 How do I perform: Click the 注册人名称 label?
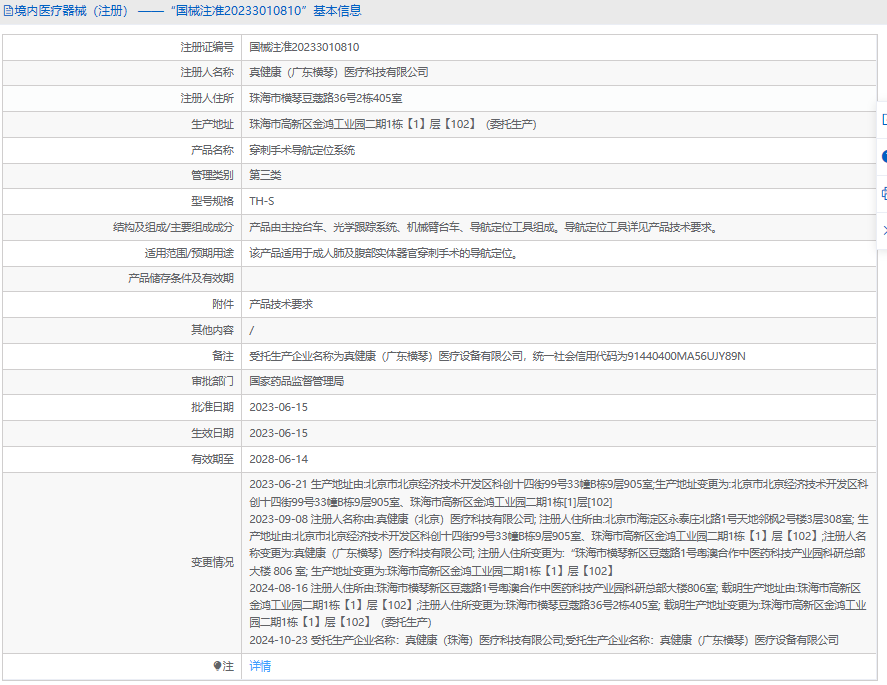[x=206, y=72]
